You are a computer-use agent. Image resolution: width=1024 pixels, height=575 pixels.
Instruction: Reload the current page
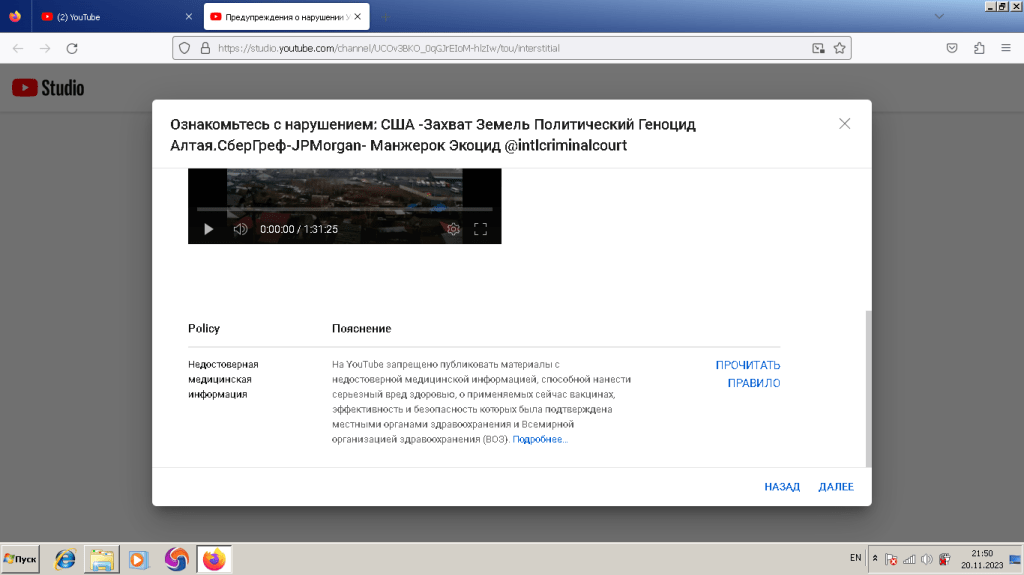point(72,48)
